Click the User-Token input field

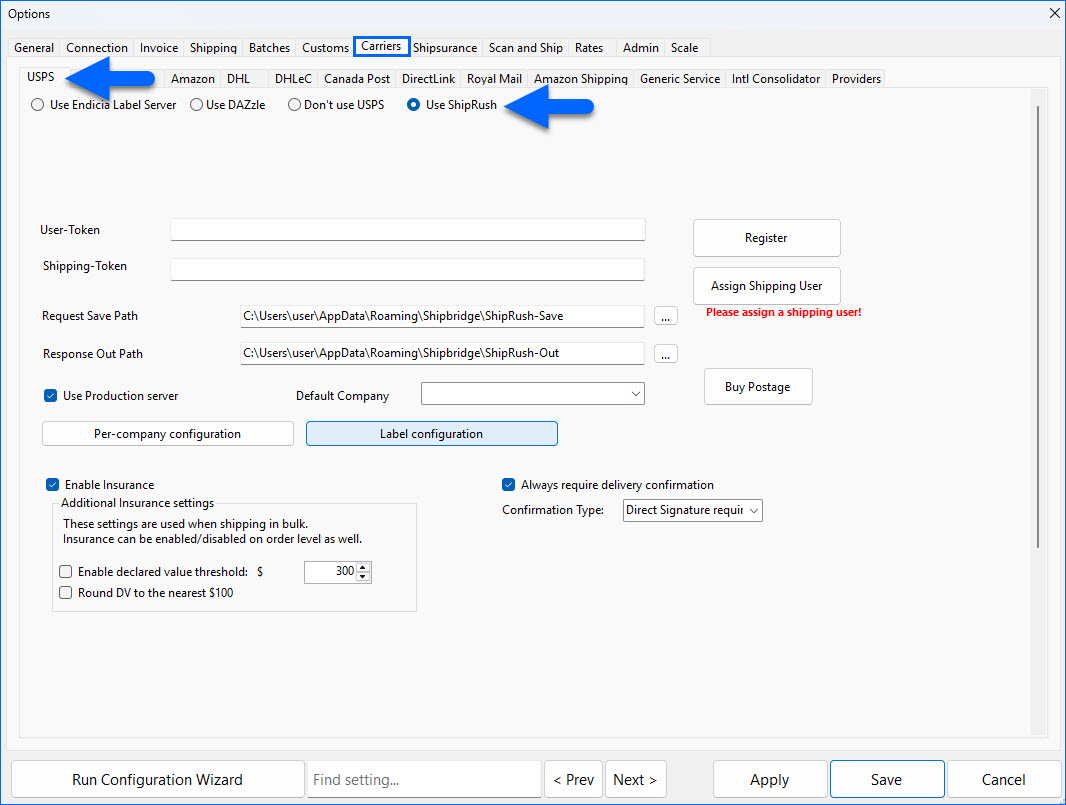coord(407,230)
